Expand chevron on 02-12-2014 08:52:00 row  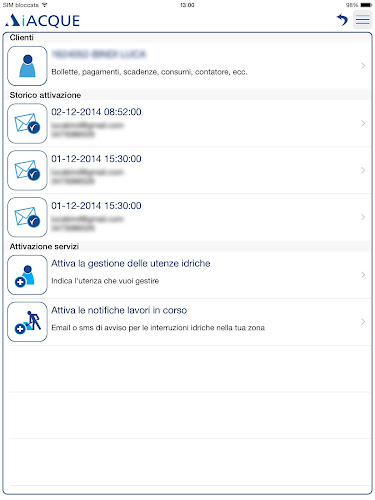point(363,123)
